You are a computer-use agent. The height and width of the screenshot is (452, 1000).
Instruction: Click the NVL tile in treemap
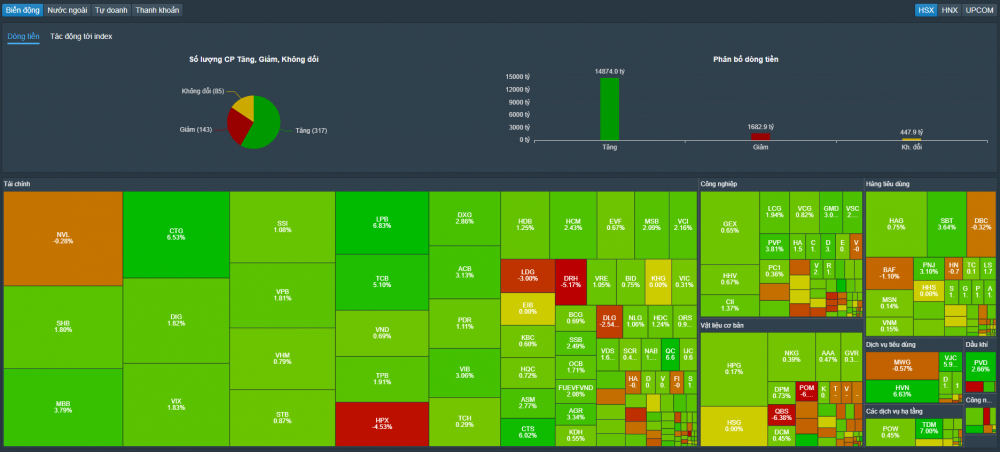[63, 238]
